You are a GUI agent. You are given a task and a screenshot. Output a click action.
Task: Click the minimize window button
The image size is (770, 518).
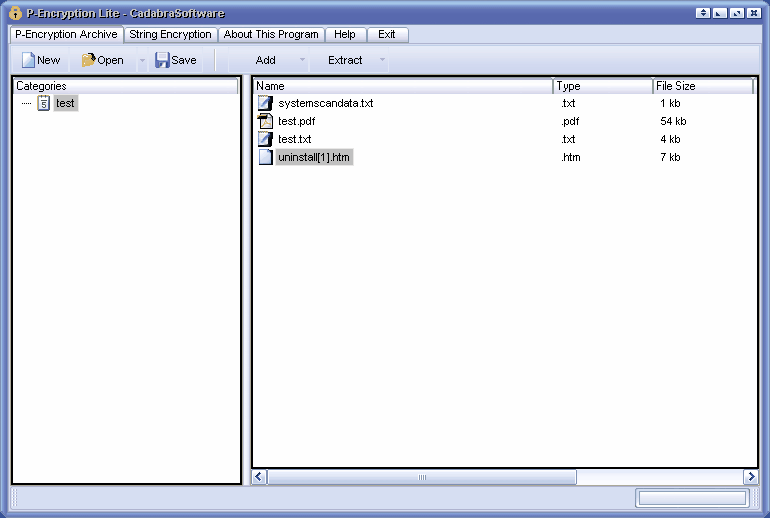720,13
